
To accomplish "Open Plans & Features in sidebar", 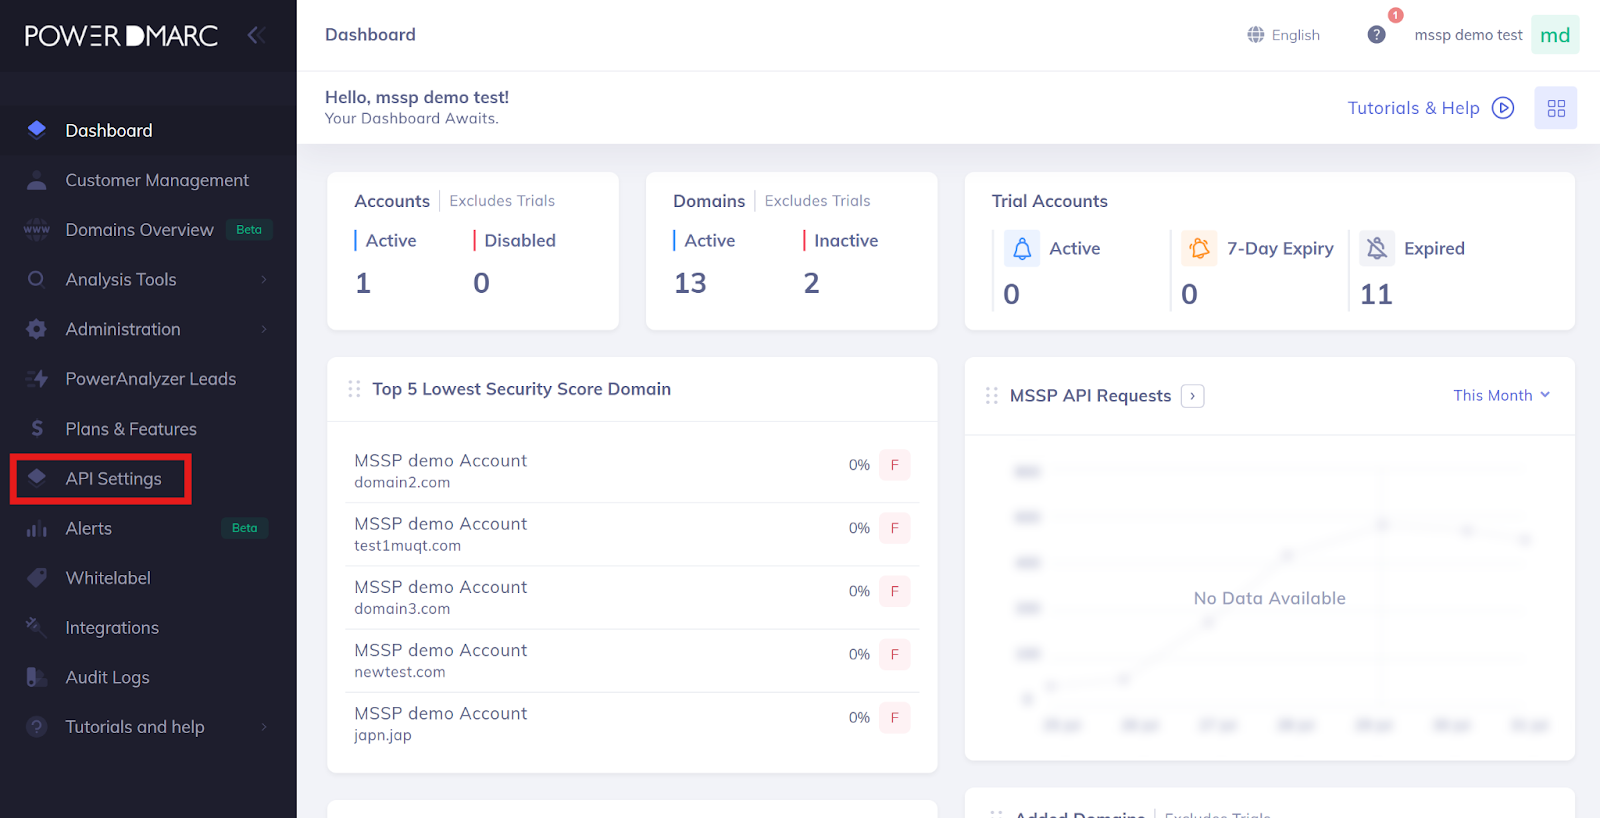I will (148, 429).
